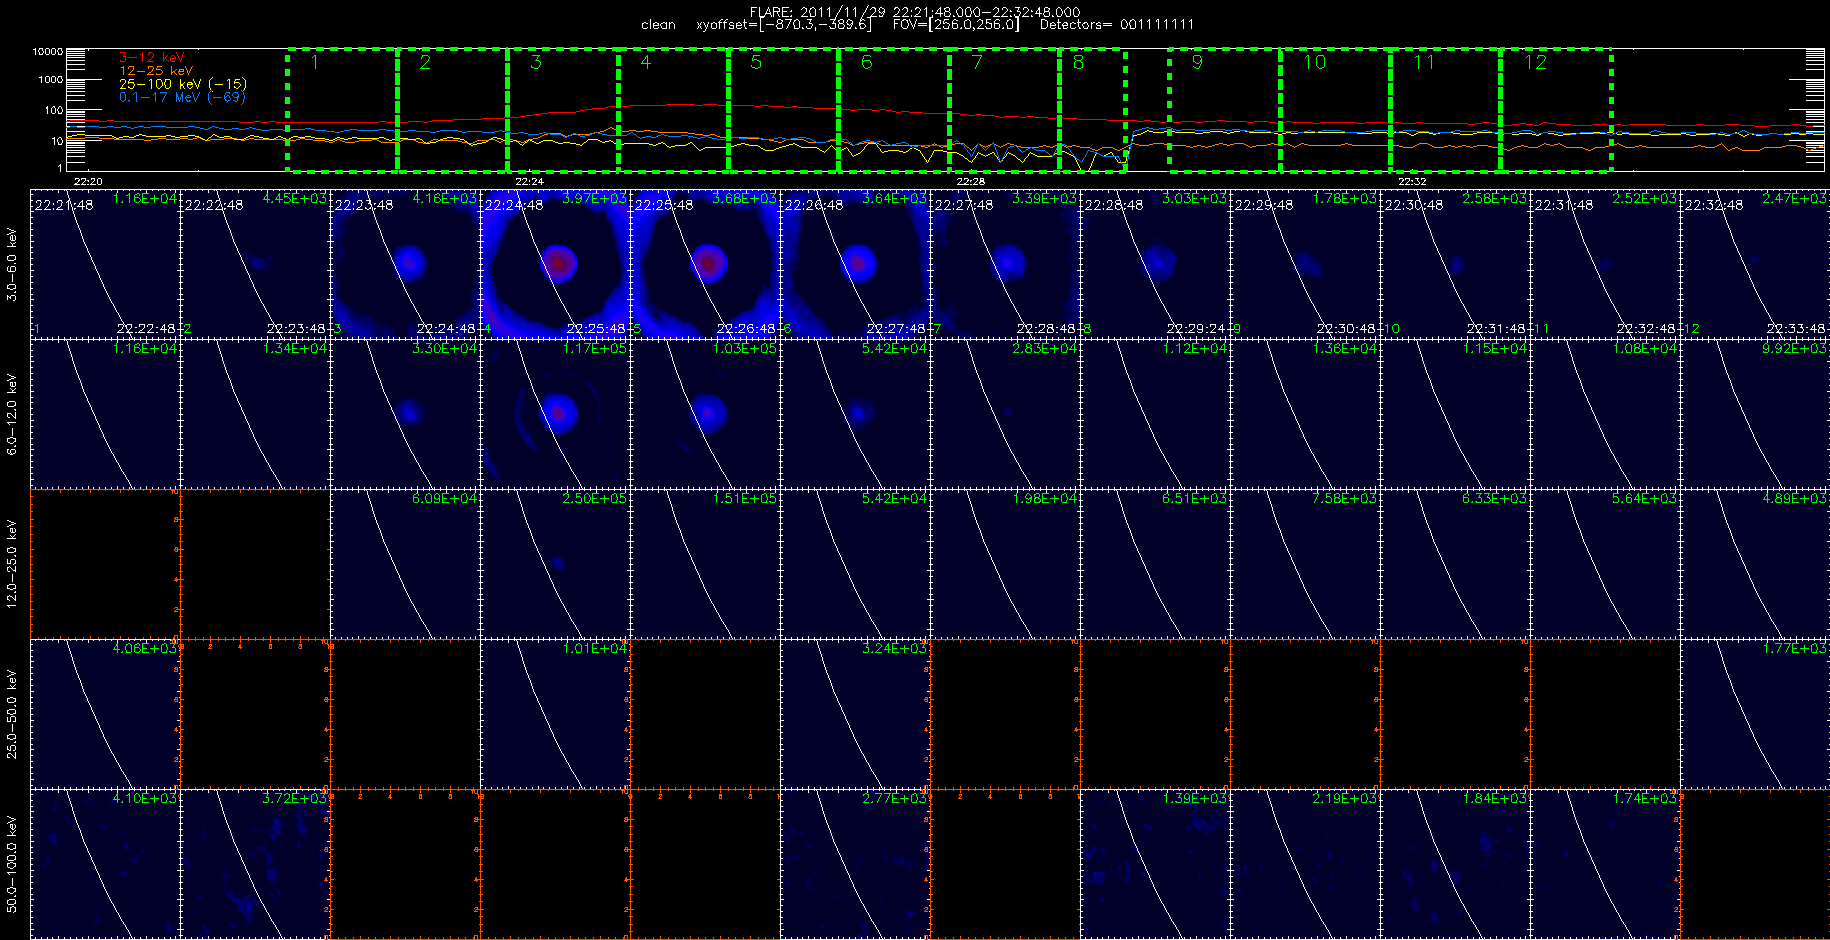The height and width of the screenshot is (940, 1830).
Task: Open the 25.0-50.0 keV image with peak 1.01E+04
Action: [x=556, y=714]
